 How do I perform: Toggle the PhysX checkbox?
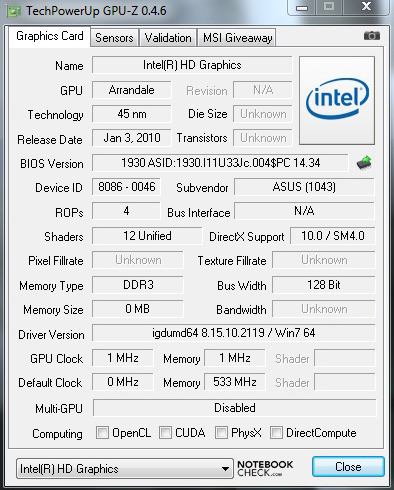[221, 433]
